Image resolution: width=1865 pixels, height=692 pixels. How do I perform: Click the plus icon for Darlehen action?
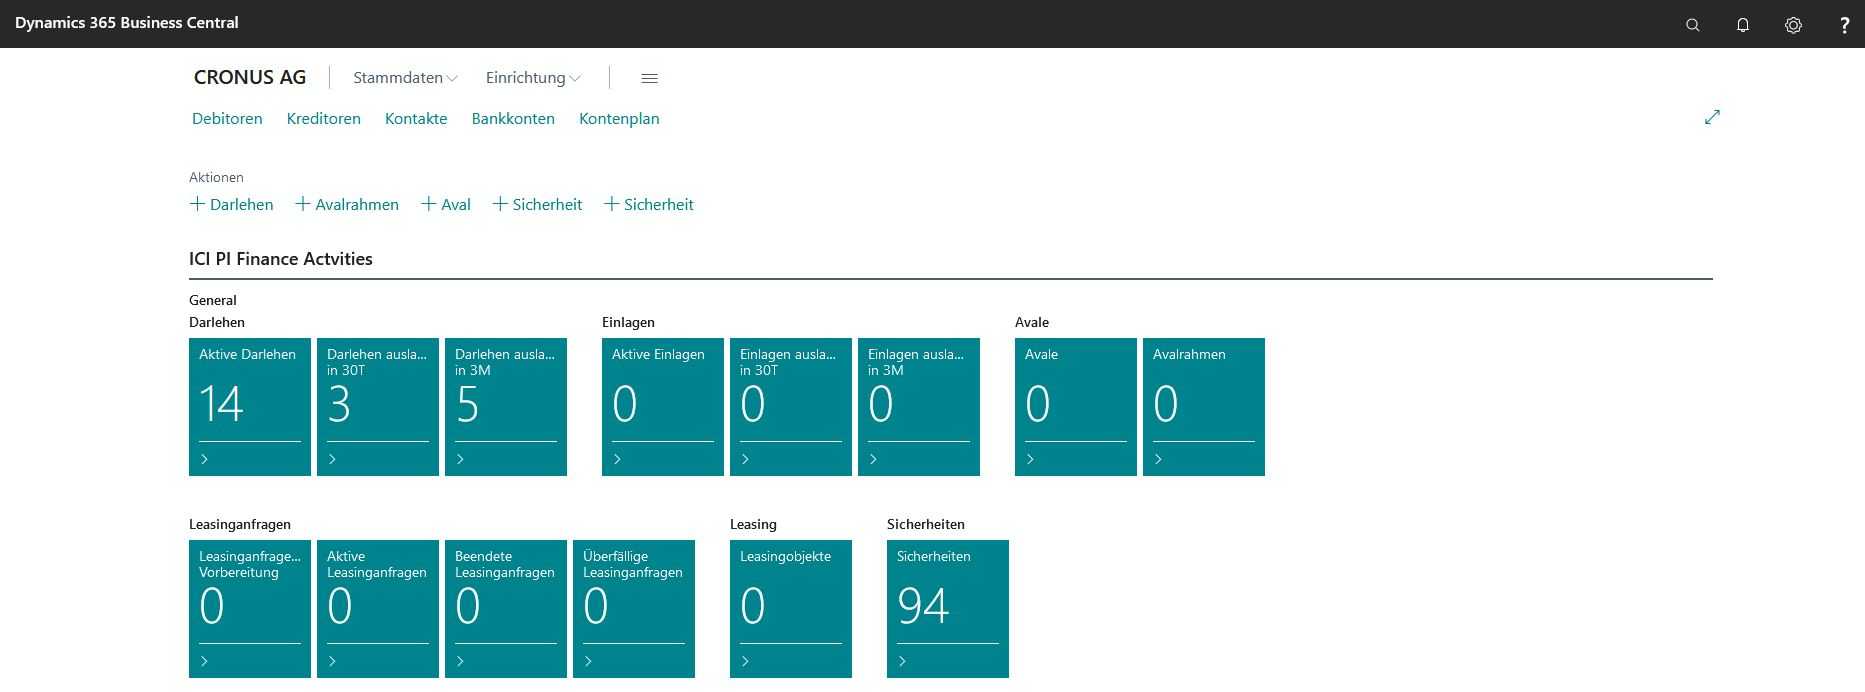[x=198, y=204]
